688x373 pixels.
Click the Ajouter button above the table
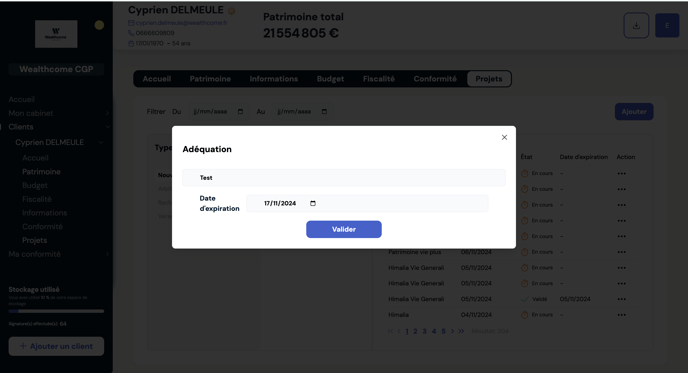634,111
